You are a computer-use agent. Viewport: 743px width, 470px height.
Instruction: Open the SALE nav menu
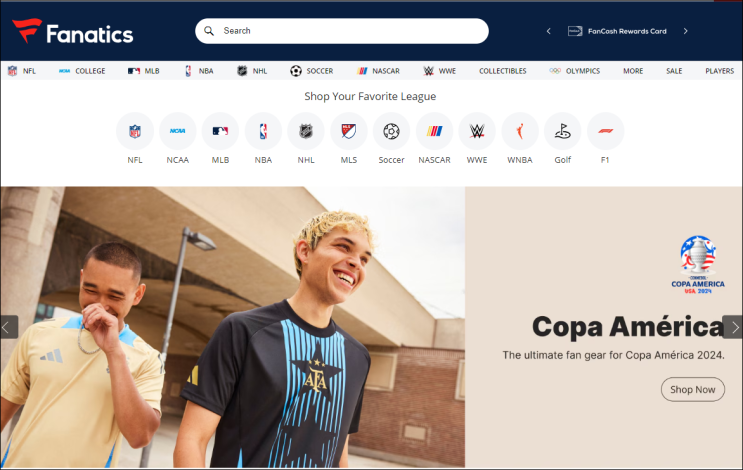[674, 71]
